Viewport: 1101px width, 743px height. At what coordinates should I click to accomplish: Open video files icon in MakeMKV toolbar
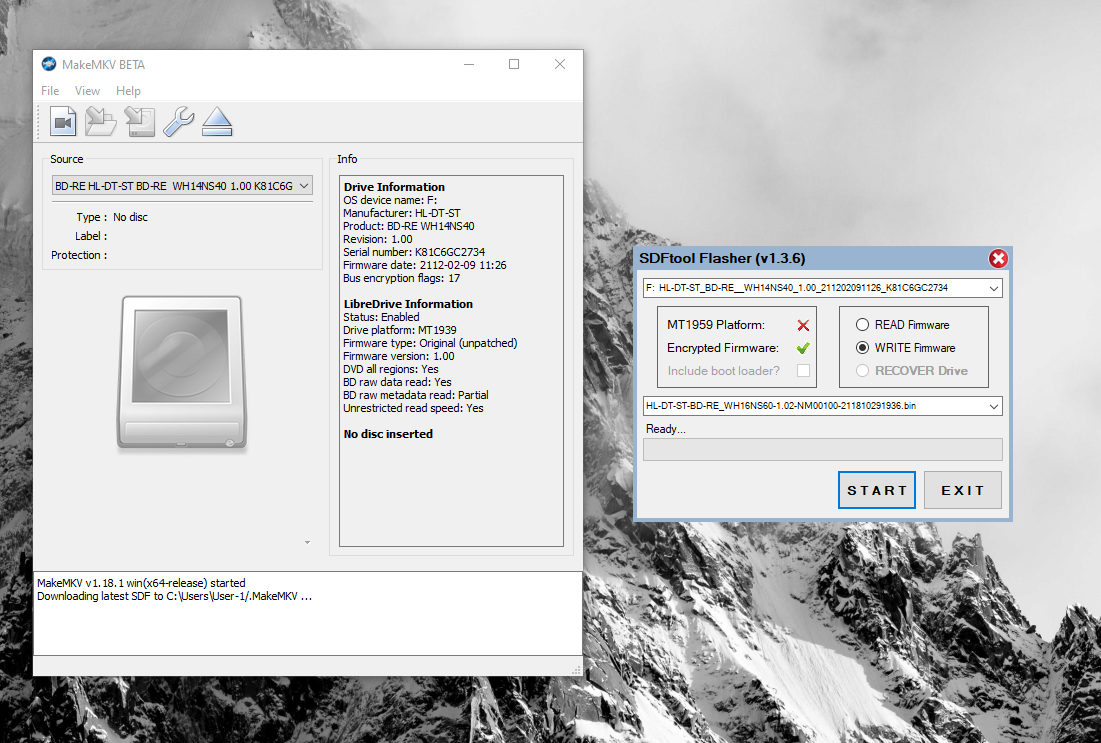point(63,121)
